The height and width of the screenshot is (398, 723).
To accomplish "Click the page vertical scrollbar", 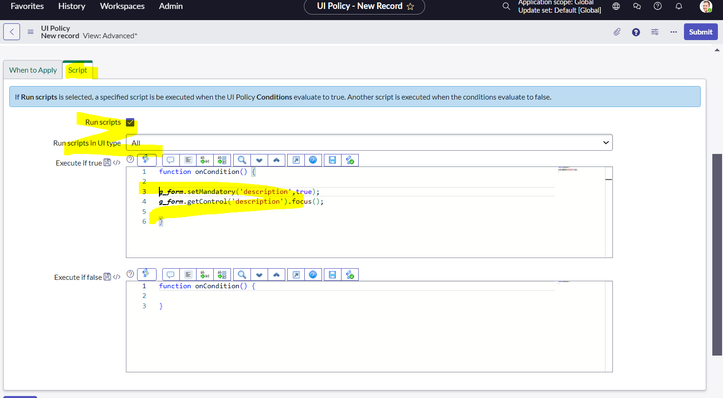I will (717, 255).
